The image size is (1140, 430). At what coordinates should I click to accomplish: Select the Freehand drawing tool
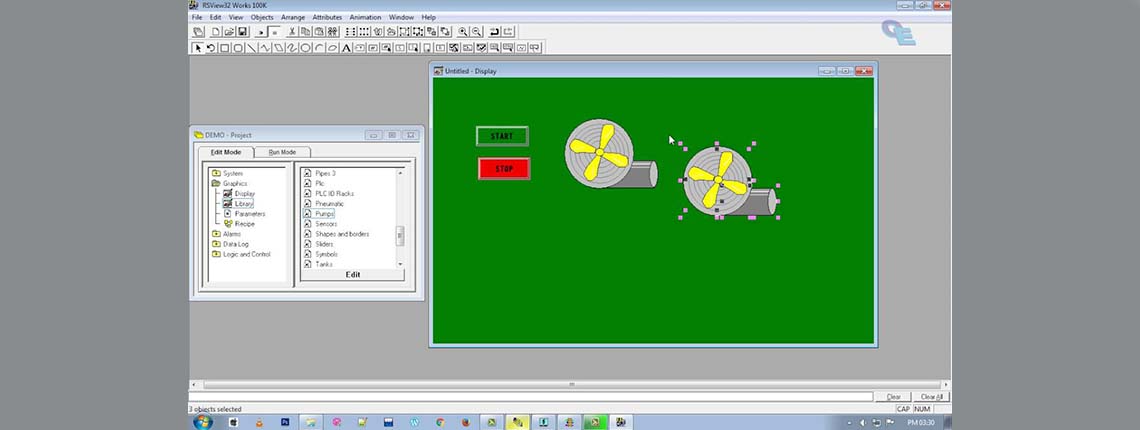(292, 48)
